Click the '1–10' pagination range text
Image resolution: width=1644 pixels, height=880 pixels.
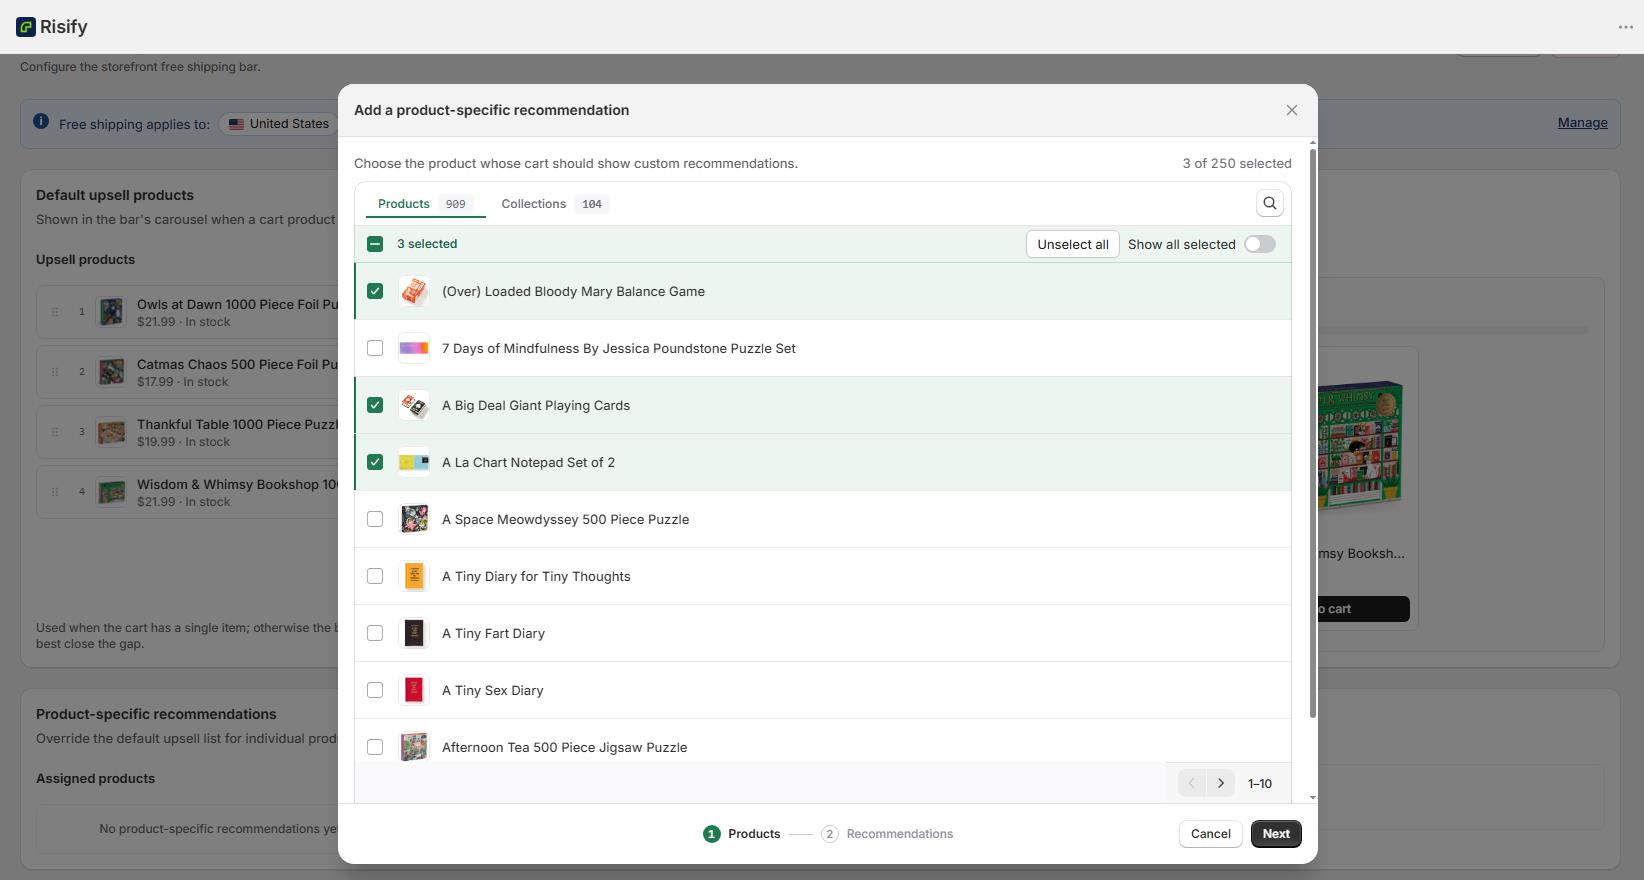[1260, 784]
